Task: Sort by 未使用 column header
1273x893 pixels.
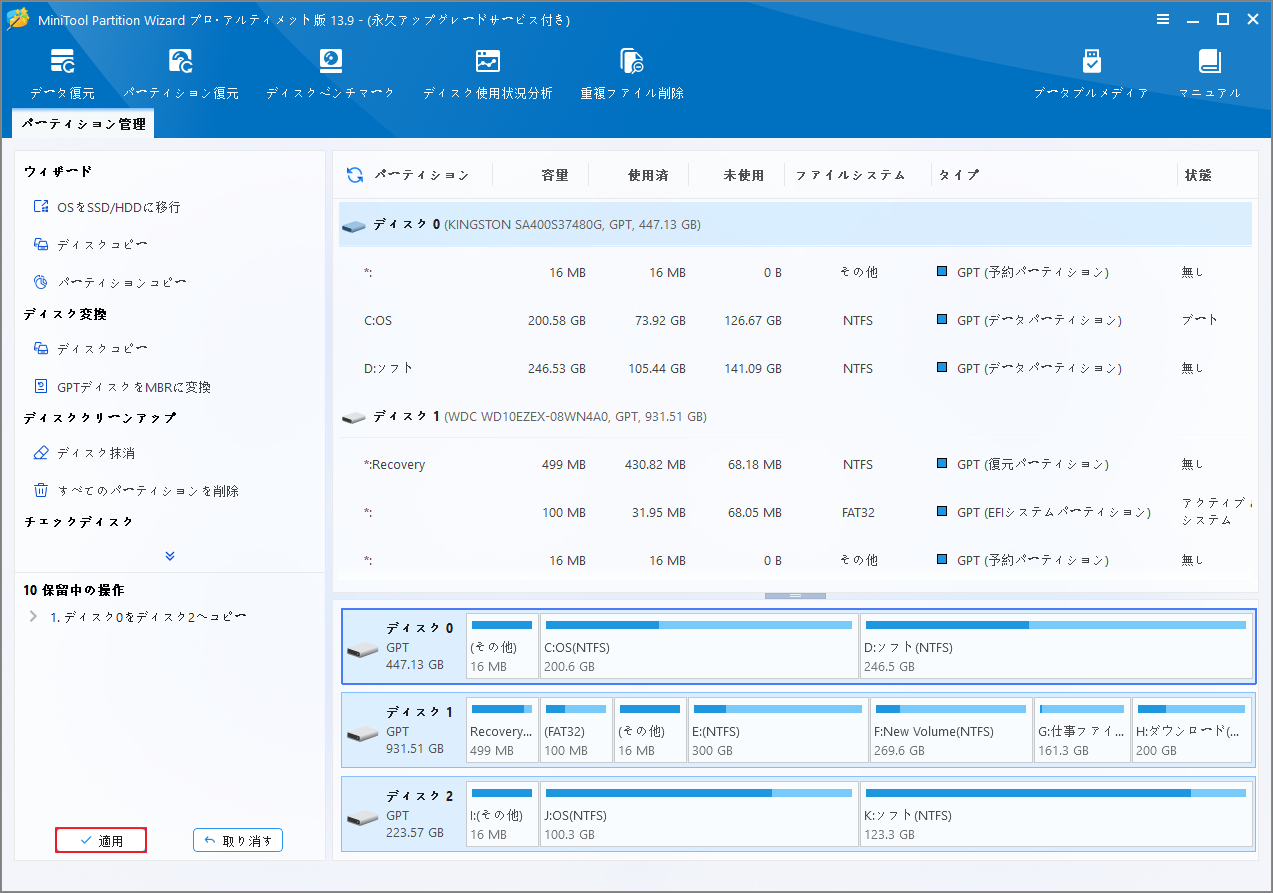Action: coord(744,175)
